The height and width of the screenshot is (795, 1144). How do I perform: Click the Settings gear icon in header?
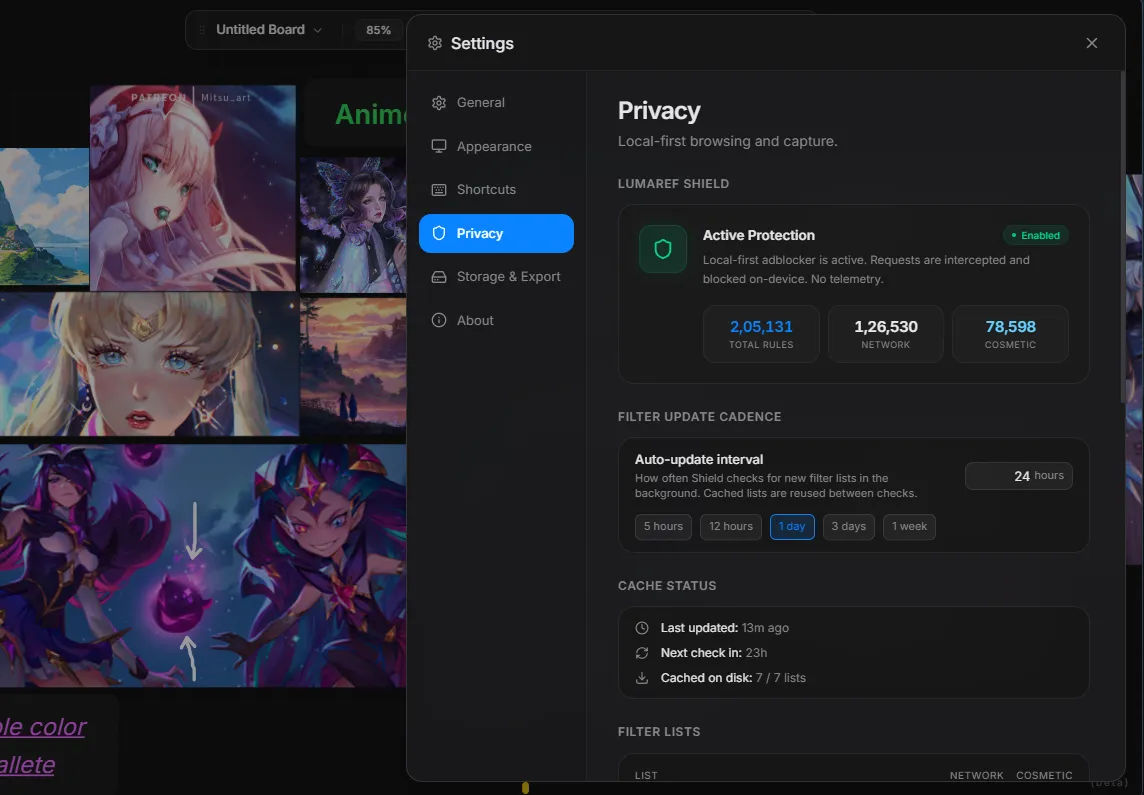click(x=435, y=43)
